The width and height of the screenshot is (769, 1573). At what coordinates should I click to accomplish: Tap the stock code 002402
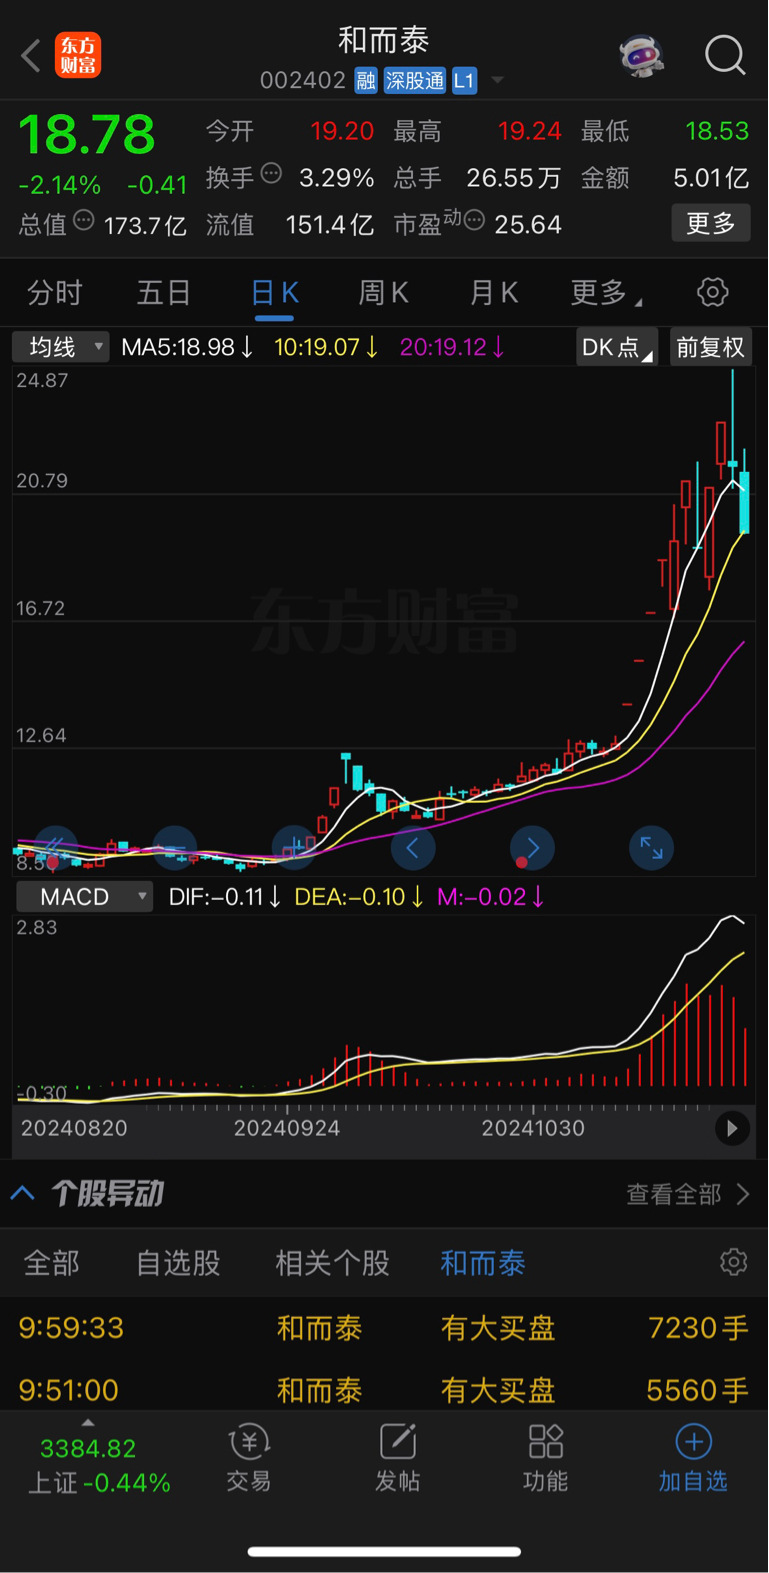click(302, 81)
